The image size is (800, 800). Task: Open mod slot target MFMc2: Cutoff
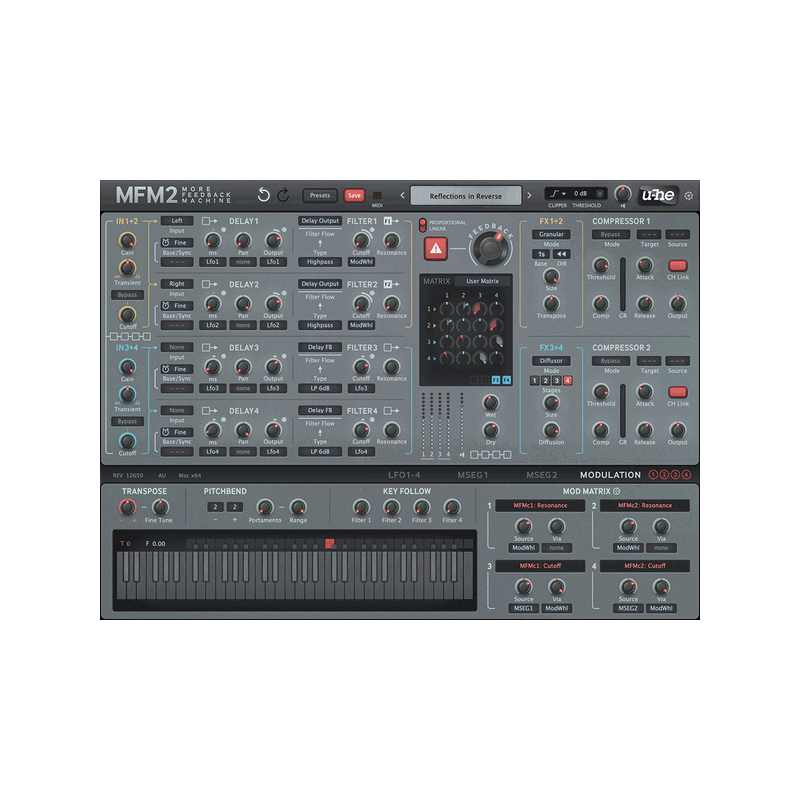645,566
